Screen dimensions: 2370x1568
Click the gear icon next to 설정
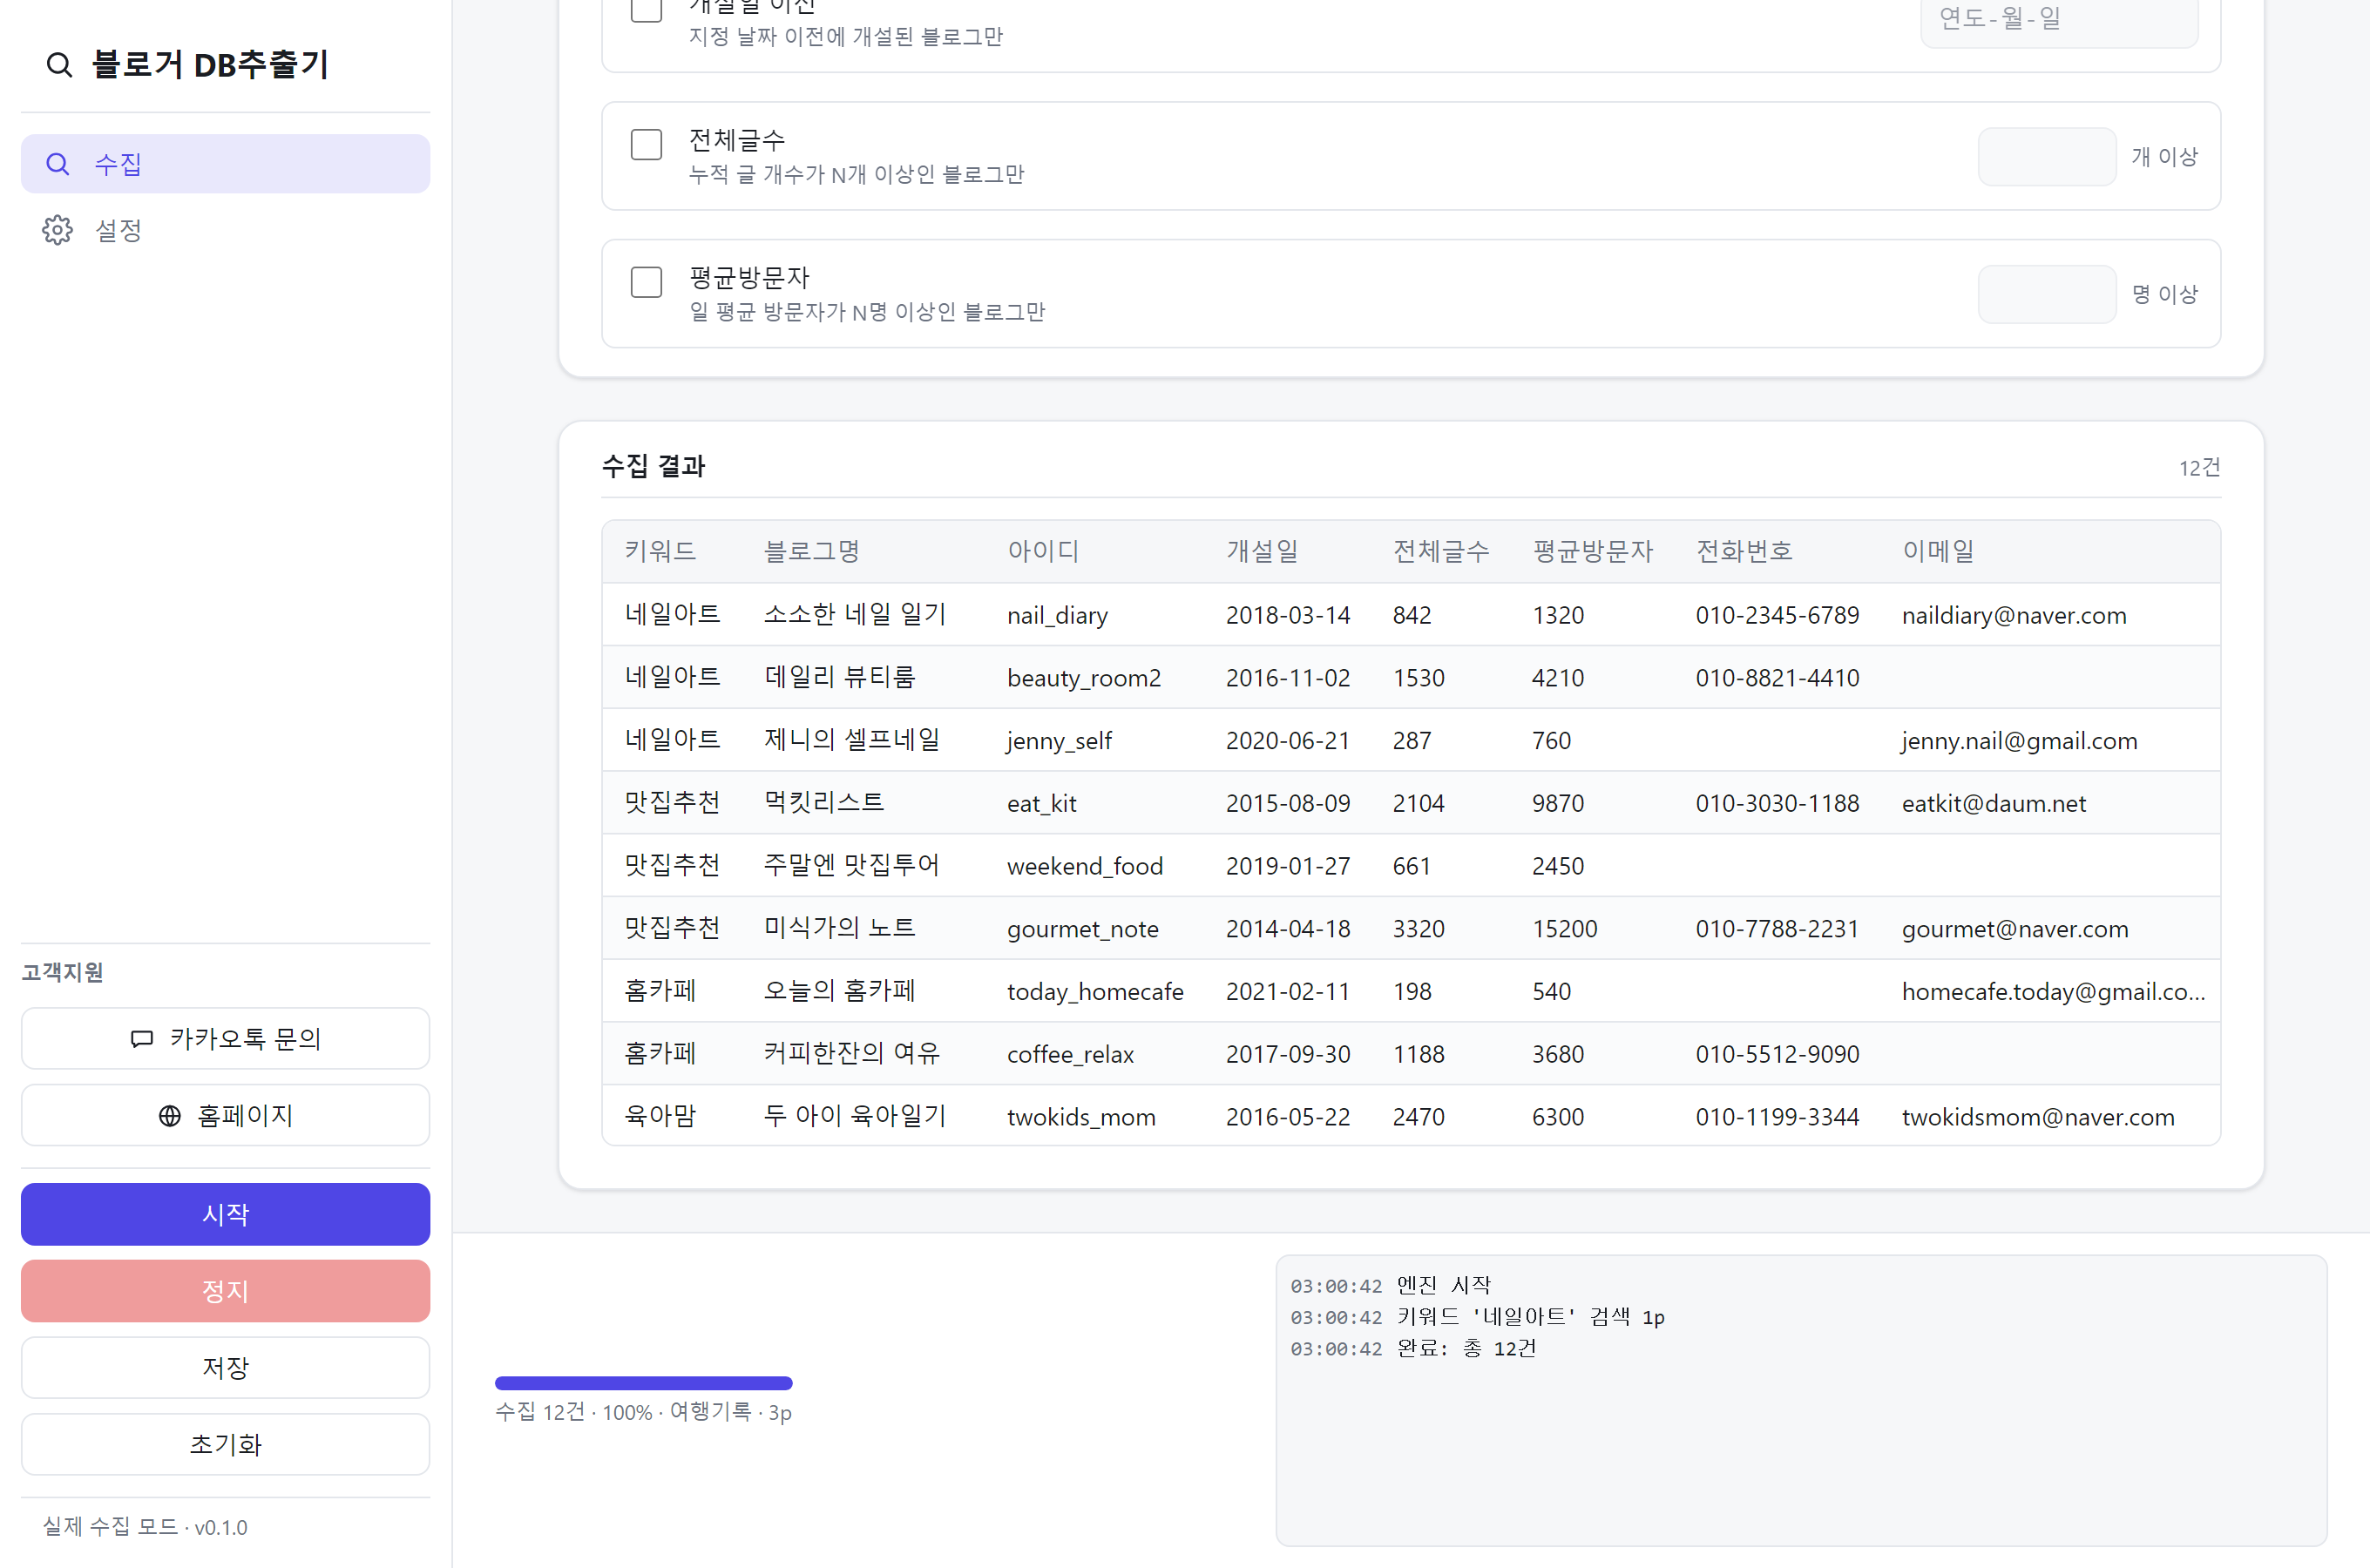(58, 230)
